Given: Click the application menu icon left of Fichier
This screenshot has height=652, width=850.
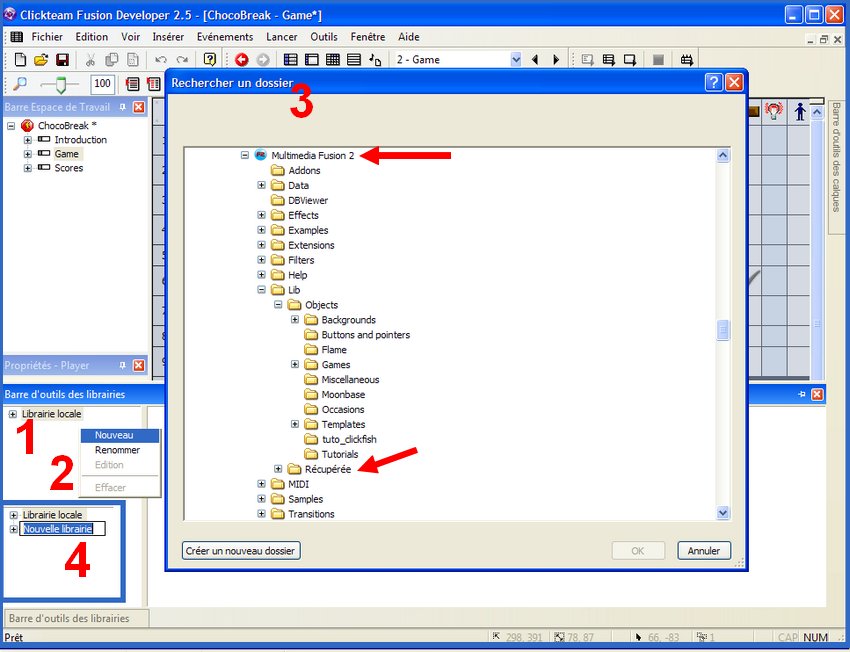Looking at the screenshot, I should click(x=17, y=37).
